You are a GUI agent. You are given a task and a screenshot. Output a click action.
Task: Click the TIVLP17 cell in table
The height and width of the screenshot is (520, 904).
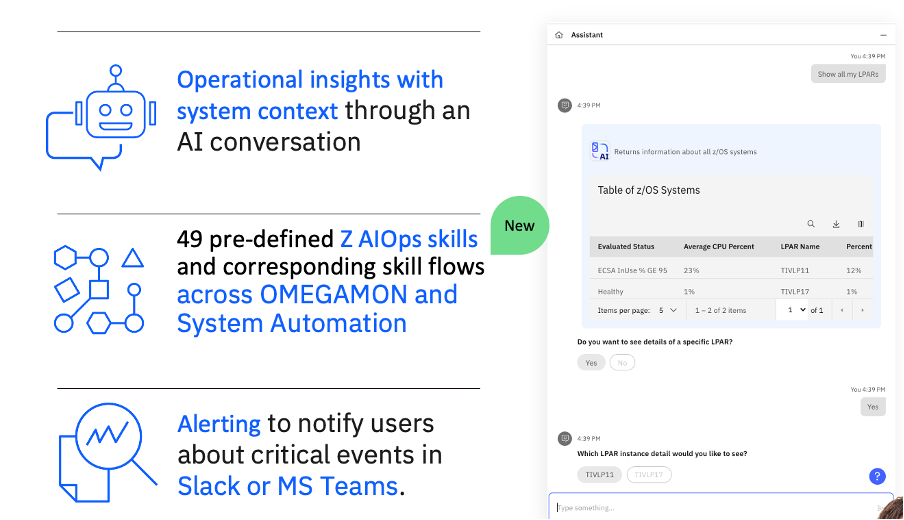click(794, 292)
